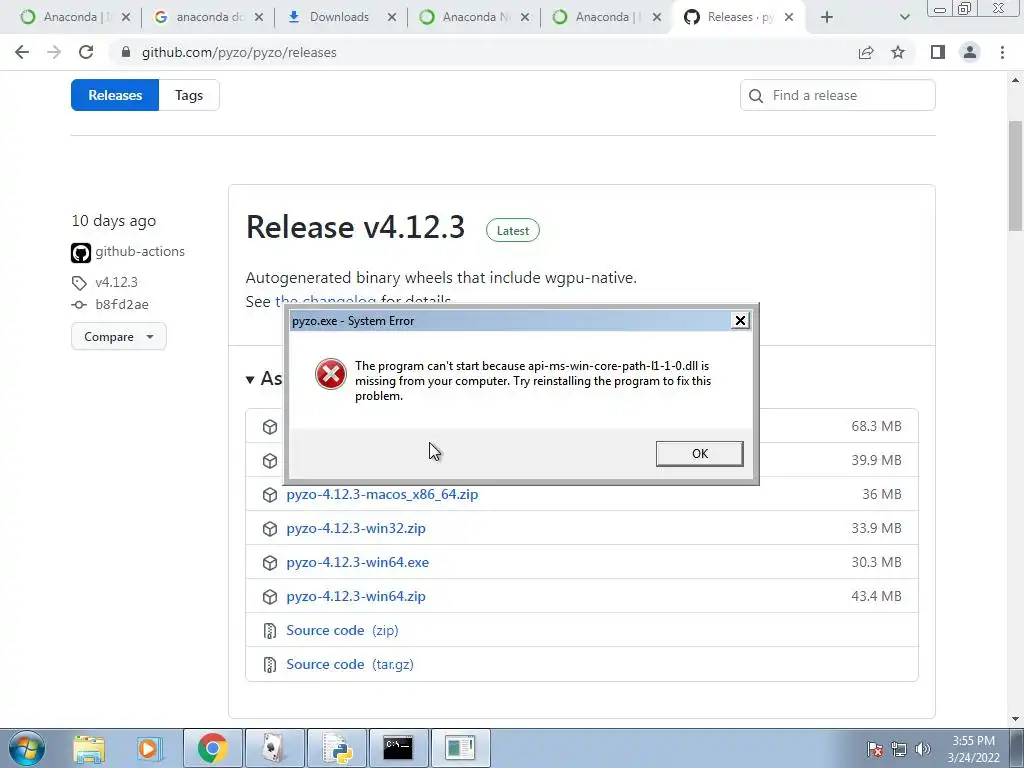Screen dimensions: 1024x768
Task: Close the Downloads tab
Action: [x=392, y=17]
